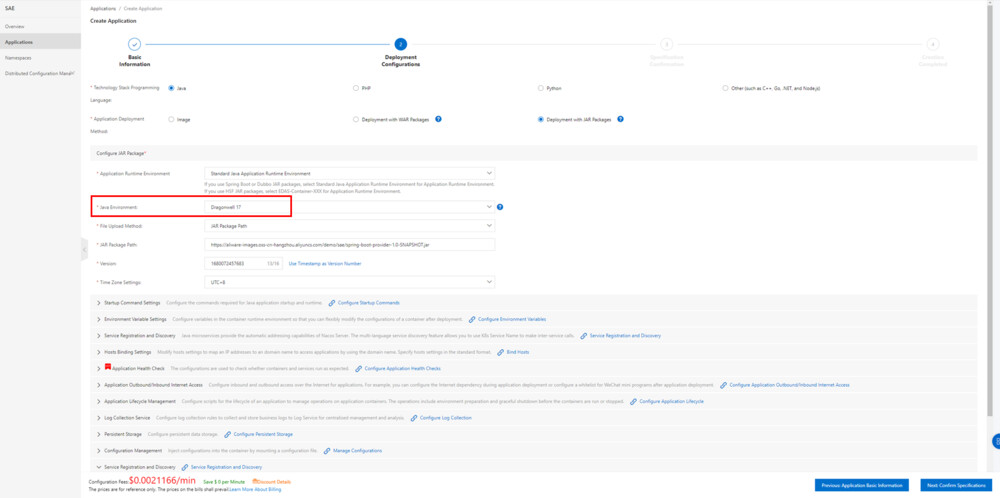The image size is (1000, 498).
Task: Select PHP as programming language
Action: coord(356,88)
